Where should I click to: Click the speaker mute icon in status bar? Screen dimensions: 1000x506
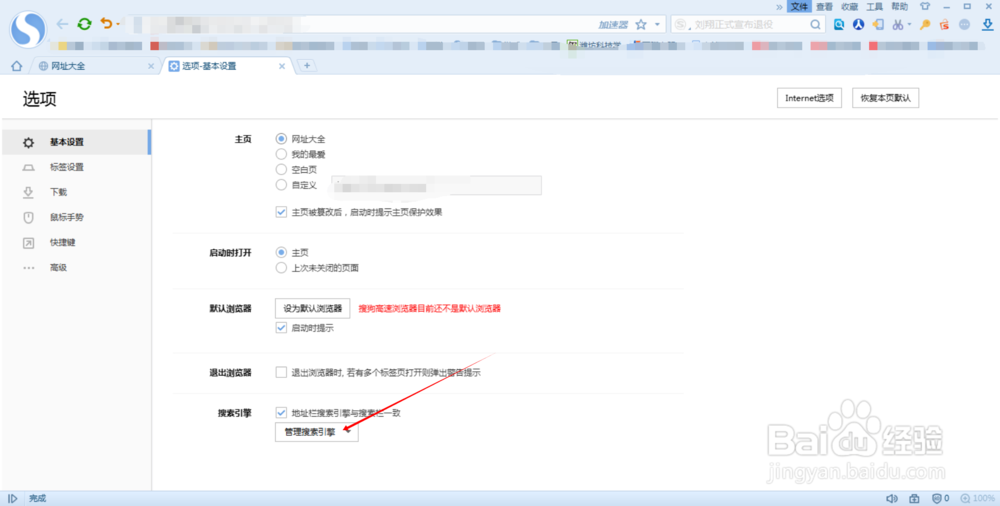[x=892, y=498]
